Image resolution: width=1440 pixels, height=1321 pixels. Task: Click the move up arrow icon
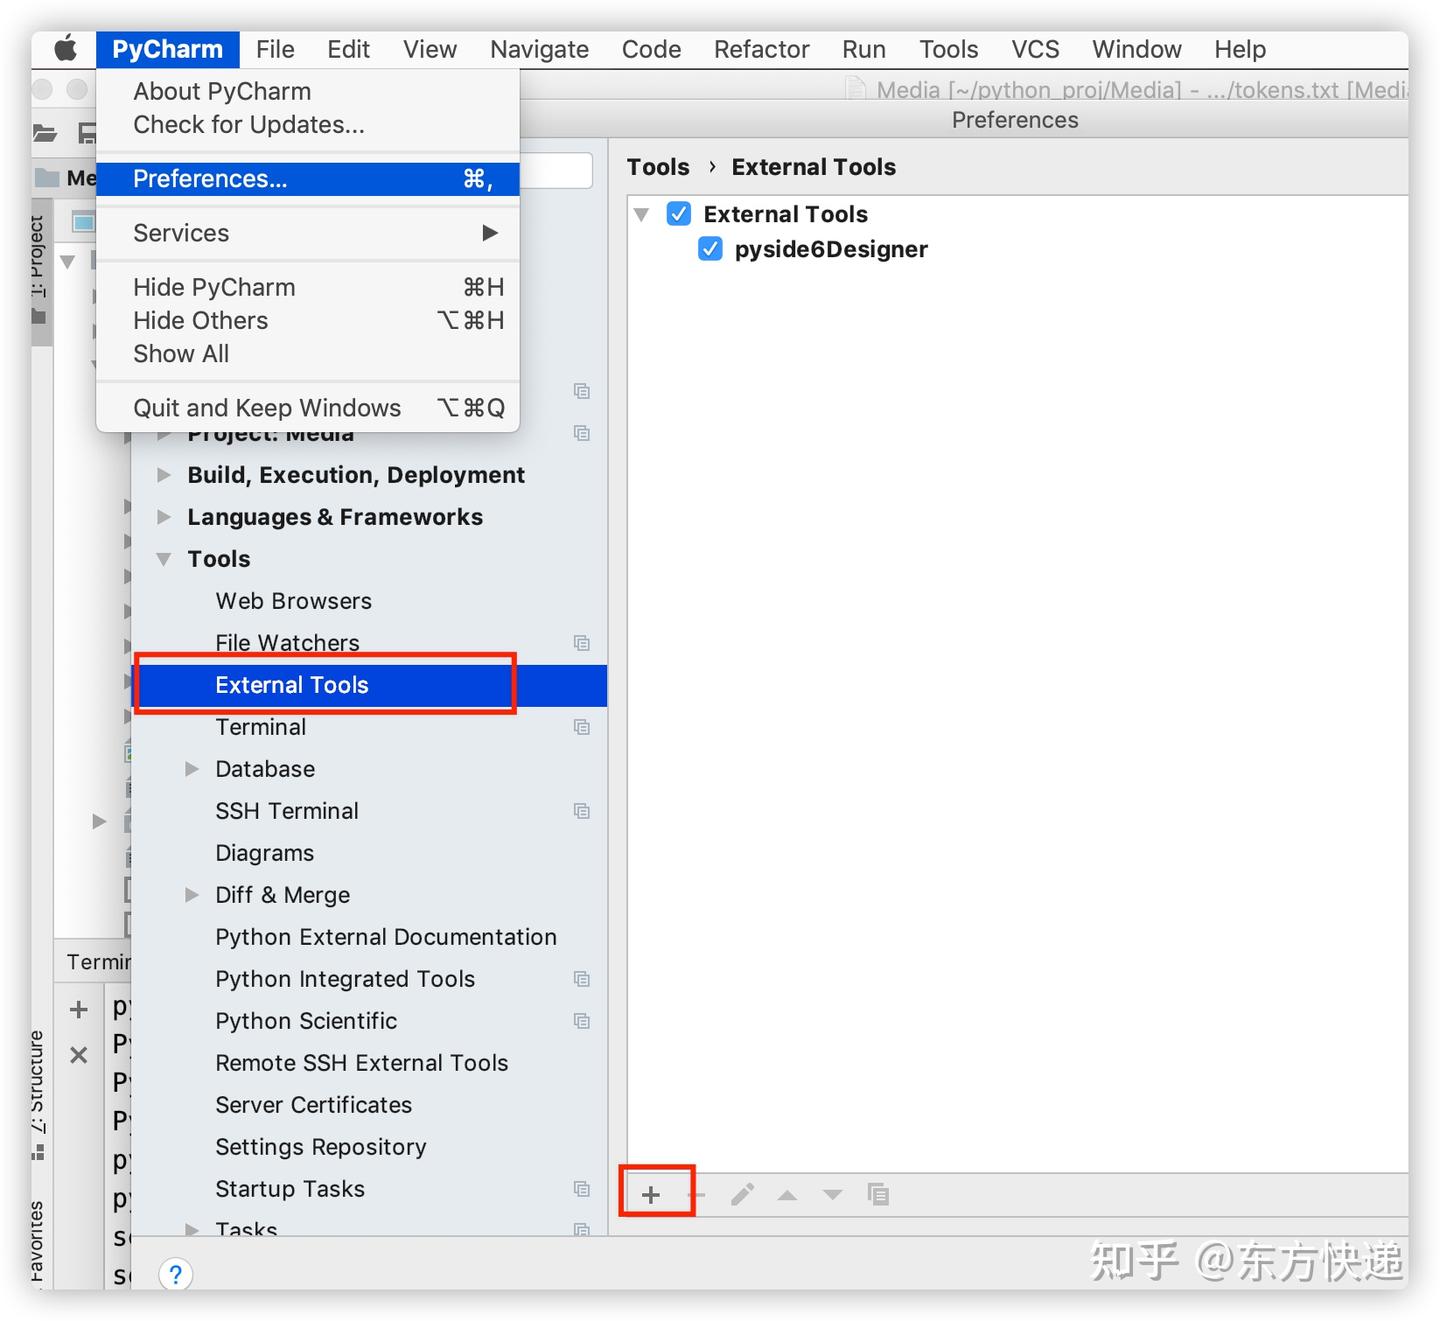(787, 1194)
